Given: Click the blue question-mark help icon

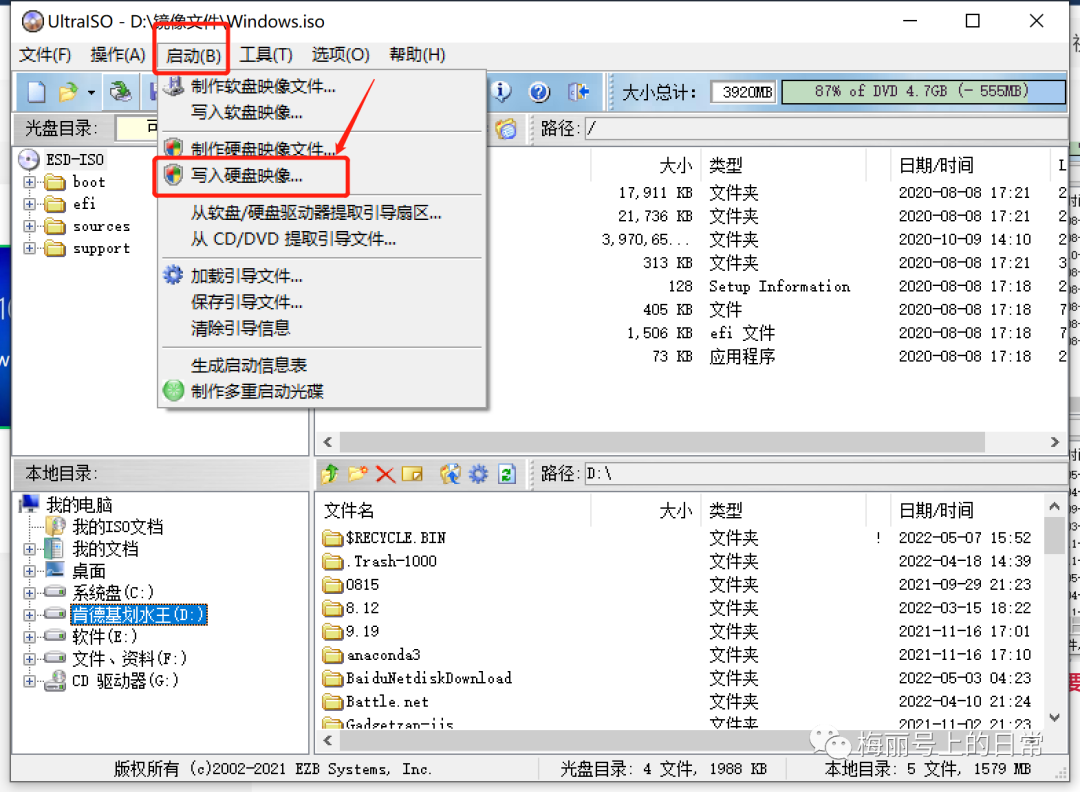Looking at the screenshot, I should 540,92.
